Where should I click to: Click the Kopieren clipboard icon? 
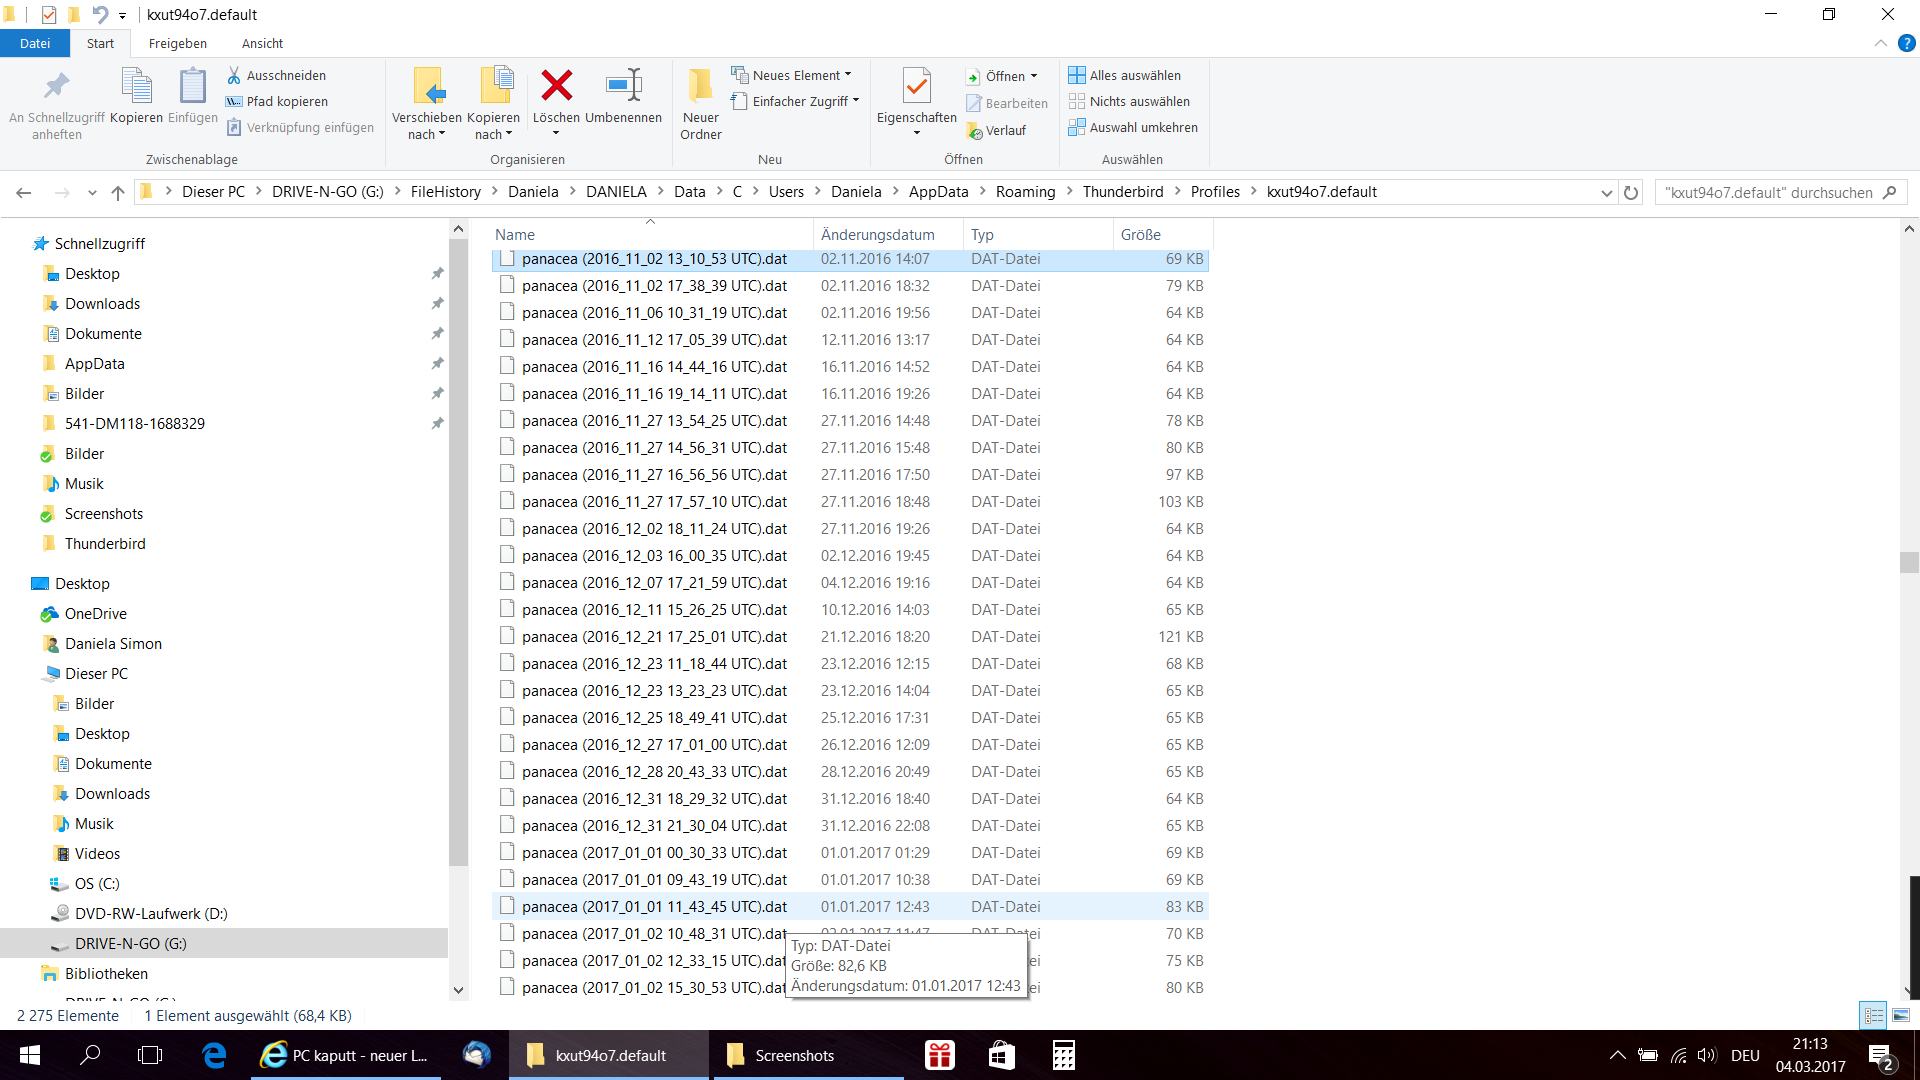click(x=136, y=86)
